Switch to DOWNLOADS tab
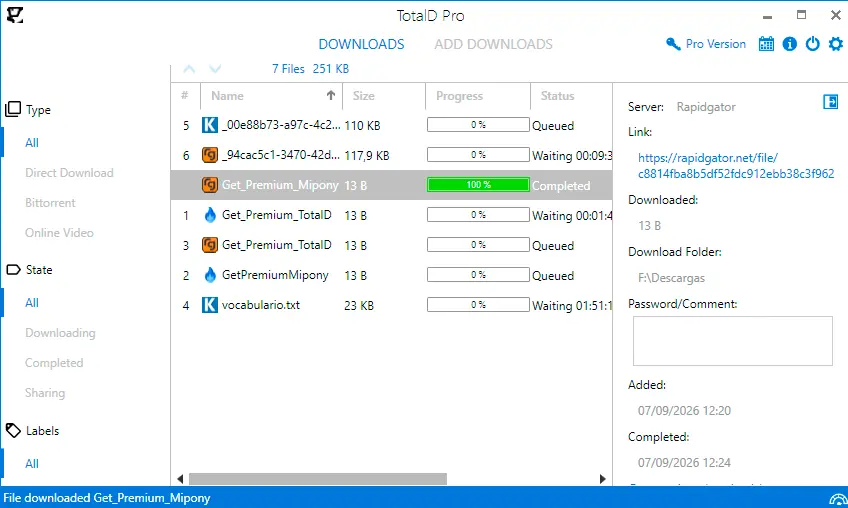Screen dimensions: 848x508 point(361,44)
